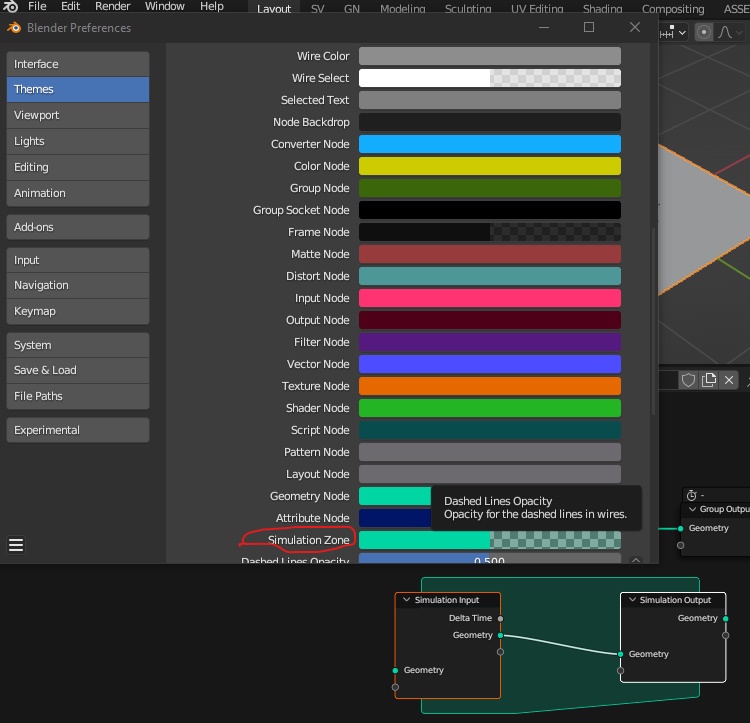The width and height of the screenshot is (750, 723).
Task: Click Simulation Input Delta Time output socket
Action: click(500, 618)
